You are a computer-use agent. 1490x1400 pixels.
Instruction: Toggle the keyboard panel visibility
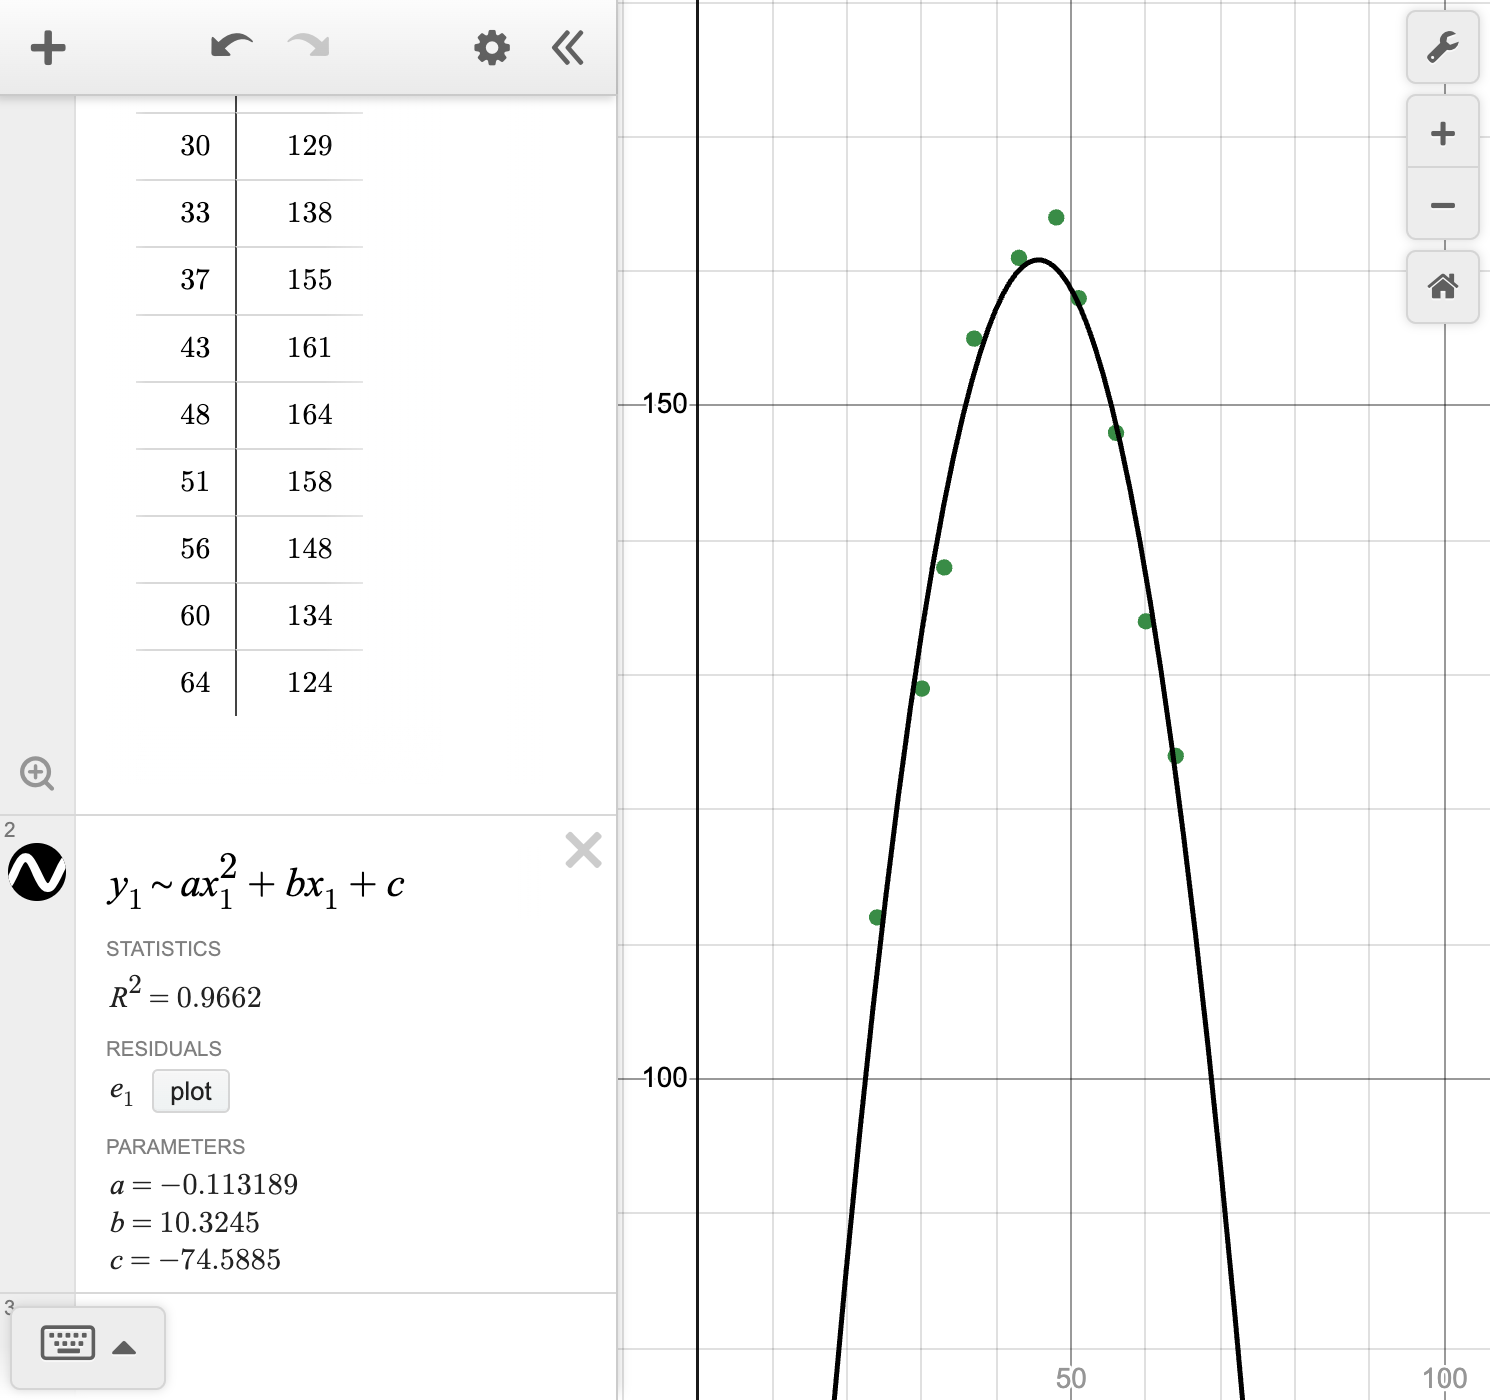66,1343
